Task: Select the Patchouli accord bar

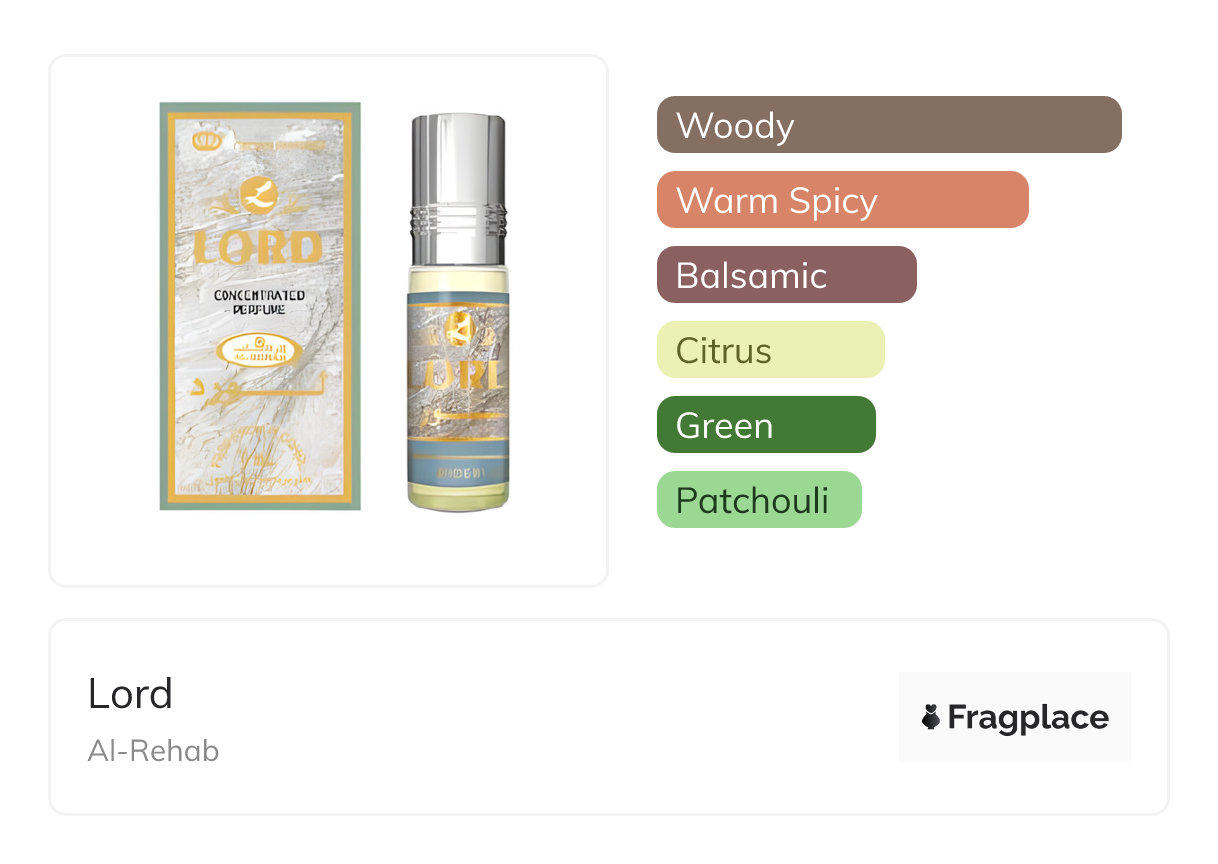Action: point(759,500)
